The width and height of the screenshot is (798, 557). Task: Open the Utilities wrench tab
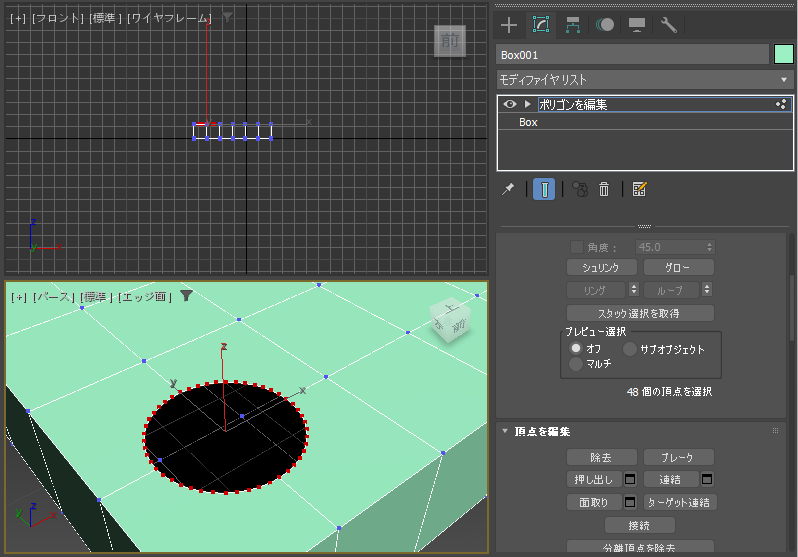tap(668, 25)
